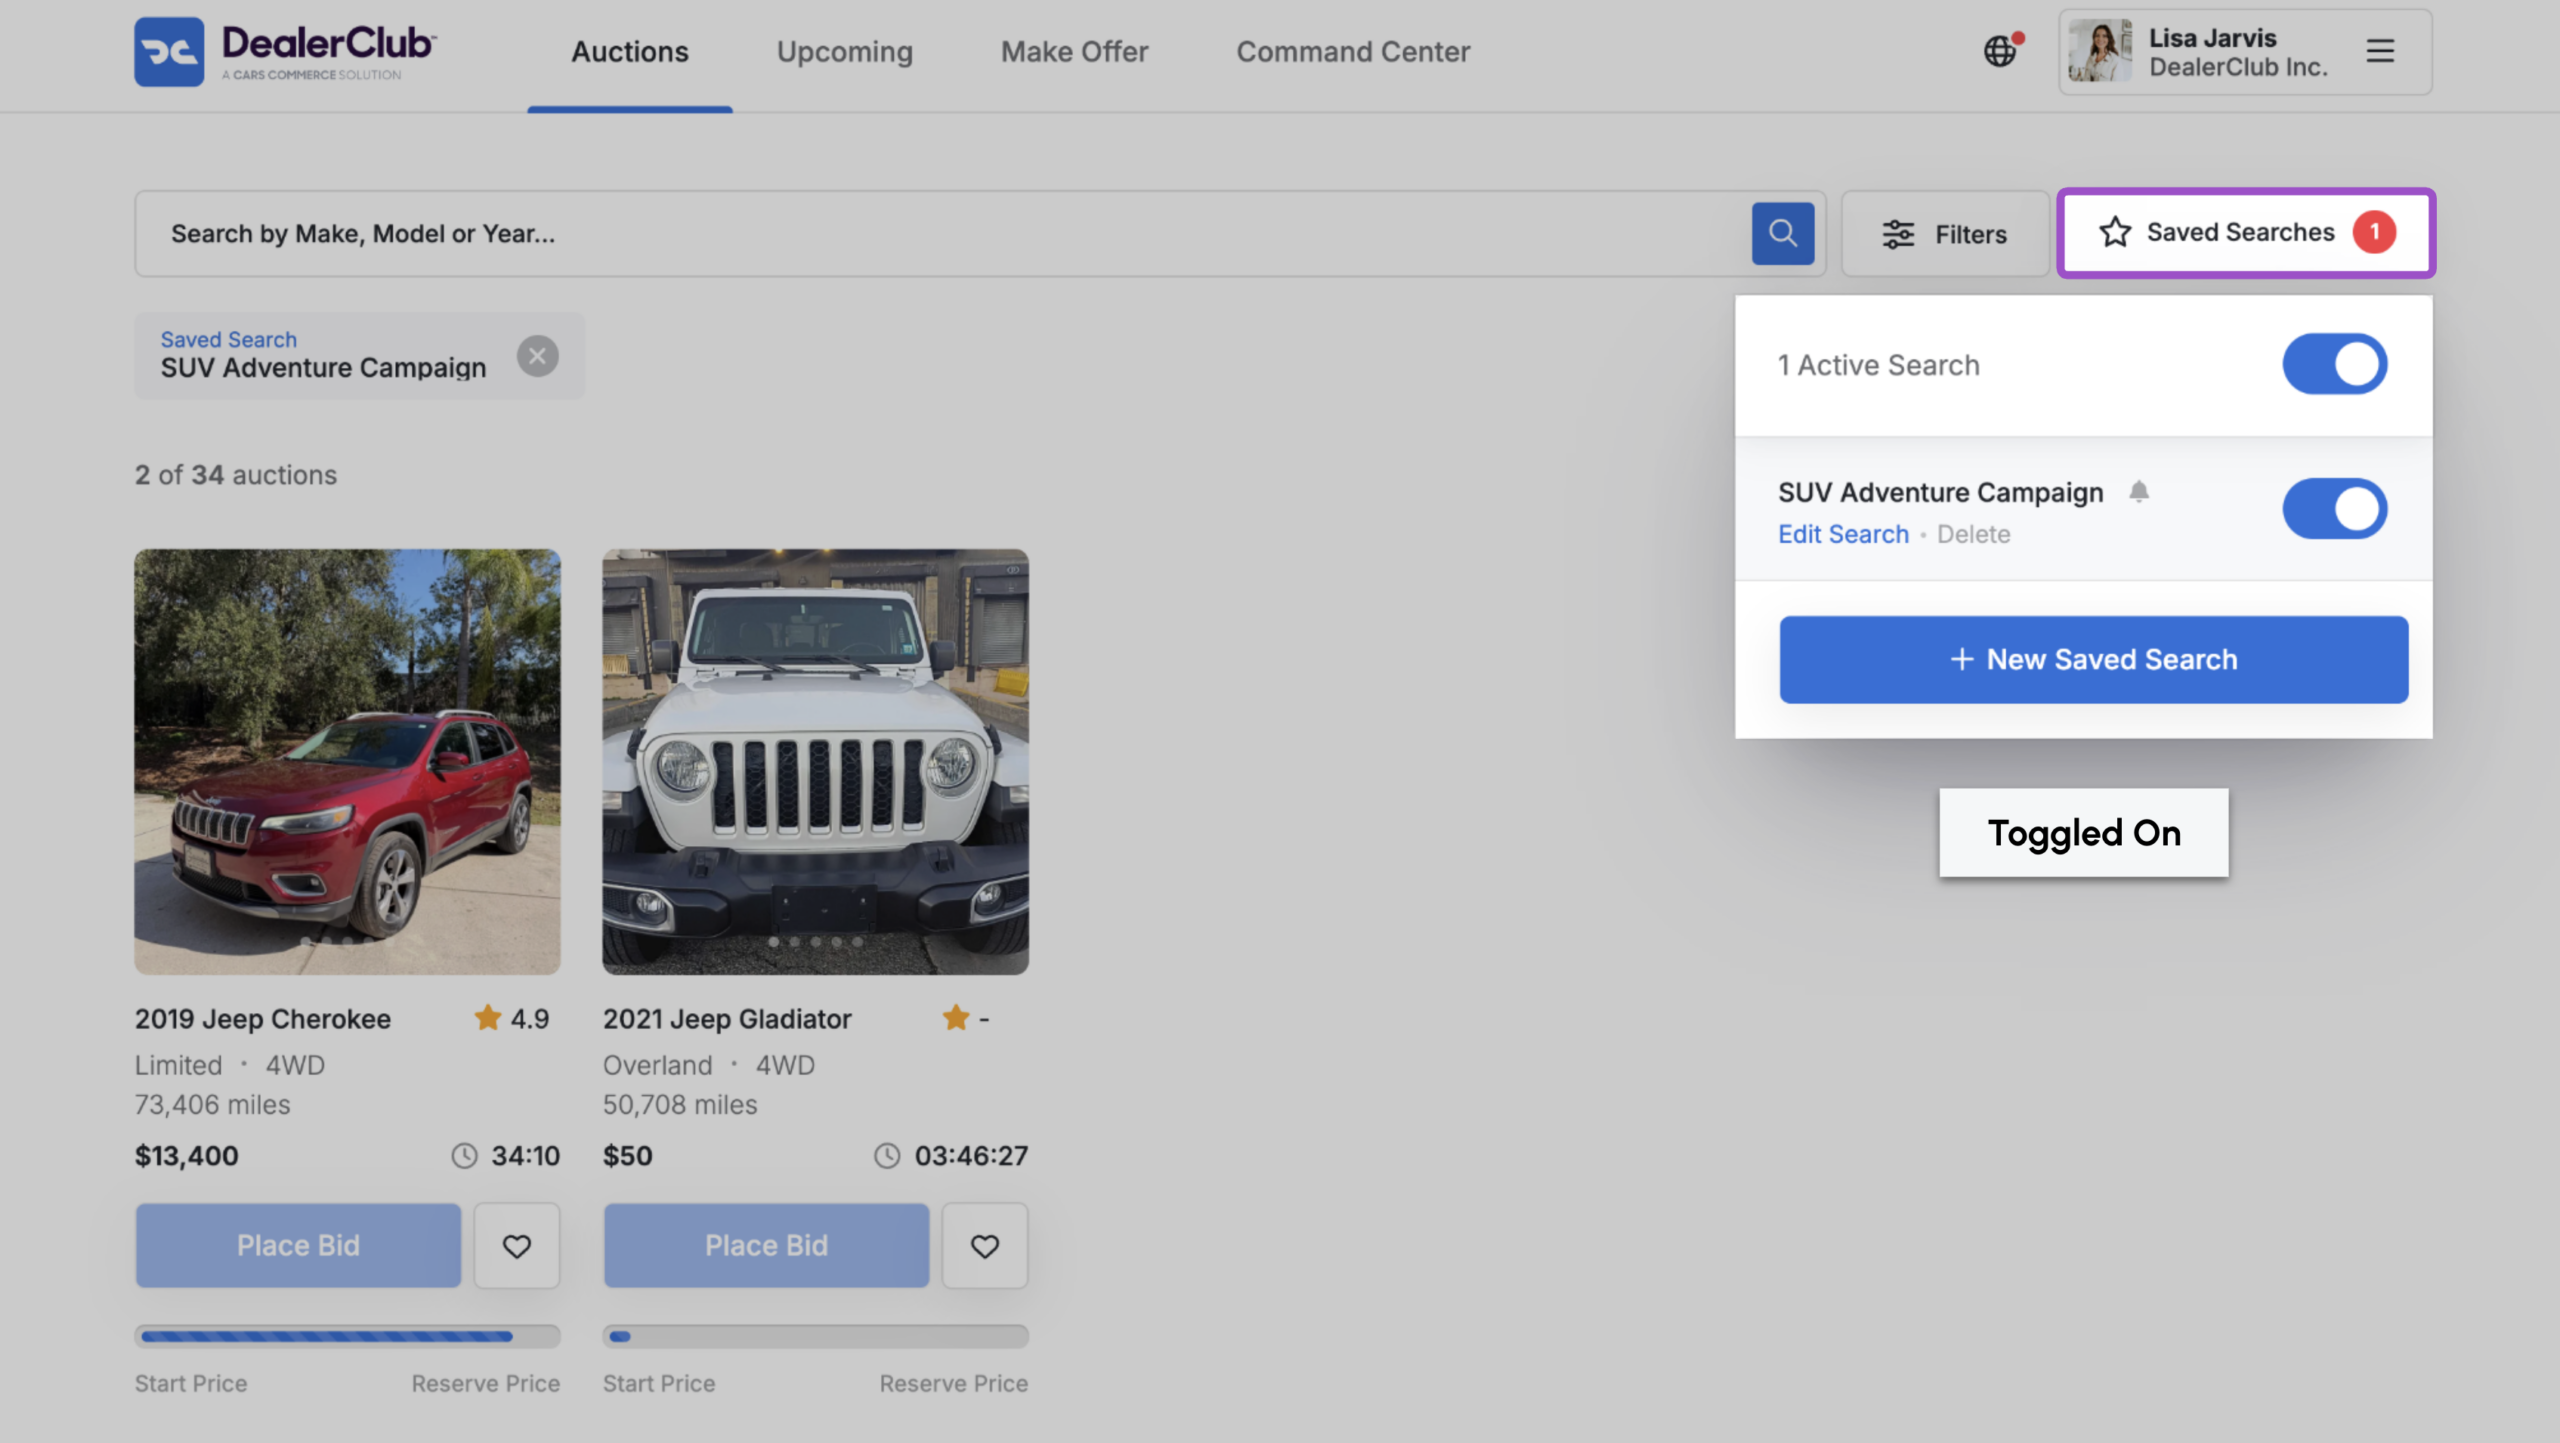Click the clock icon beside 03:46:27
The image size is (2560, 1443).
(886, 1156)
